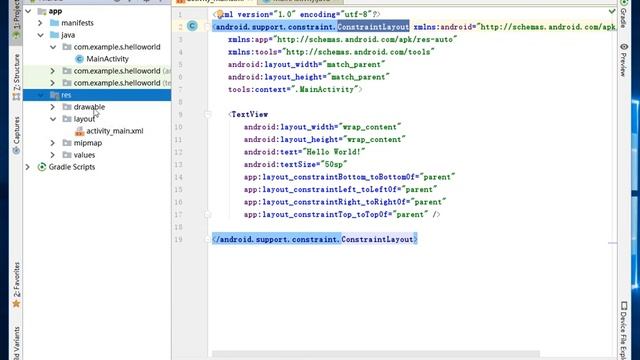This screenshot has height=360, width=640.
Task: Expand the values folder
Action: [x=52, y=155]
